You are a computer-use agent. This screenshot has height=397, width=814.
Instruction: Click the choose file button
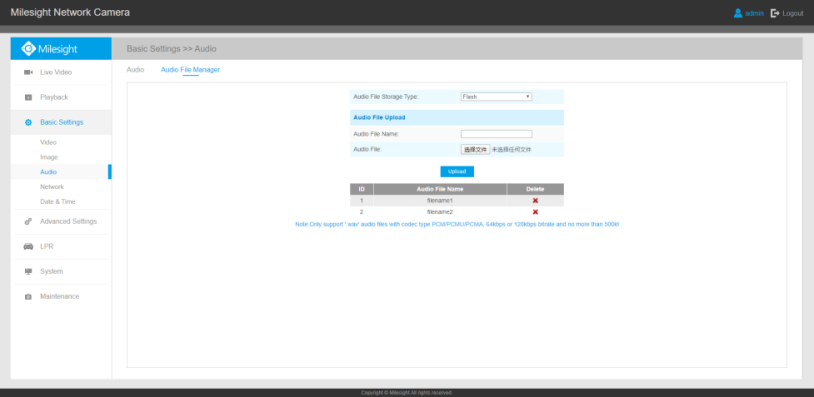[x=475, y=149]
